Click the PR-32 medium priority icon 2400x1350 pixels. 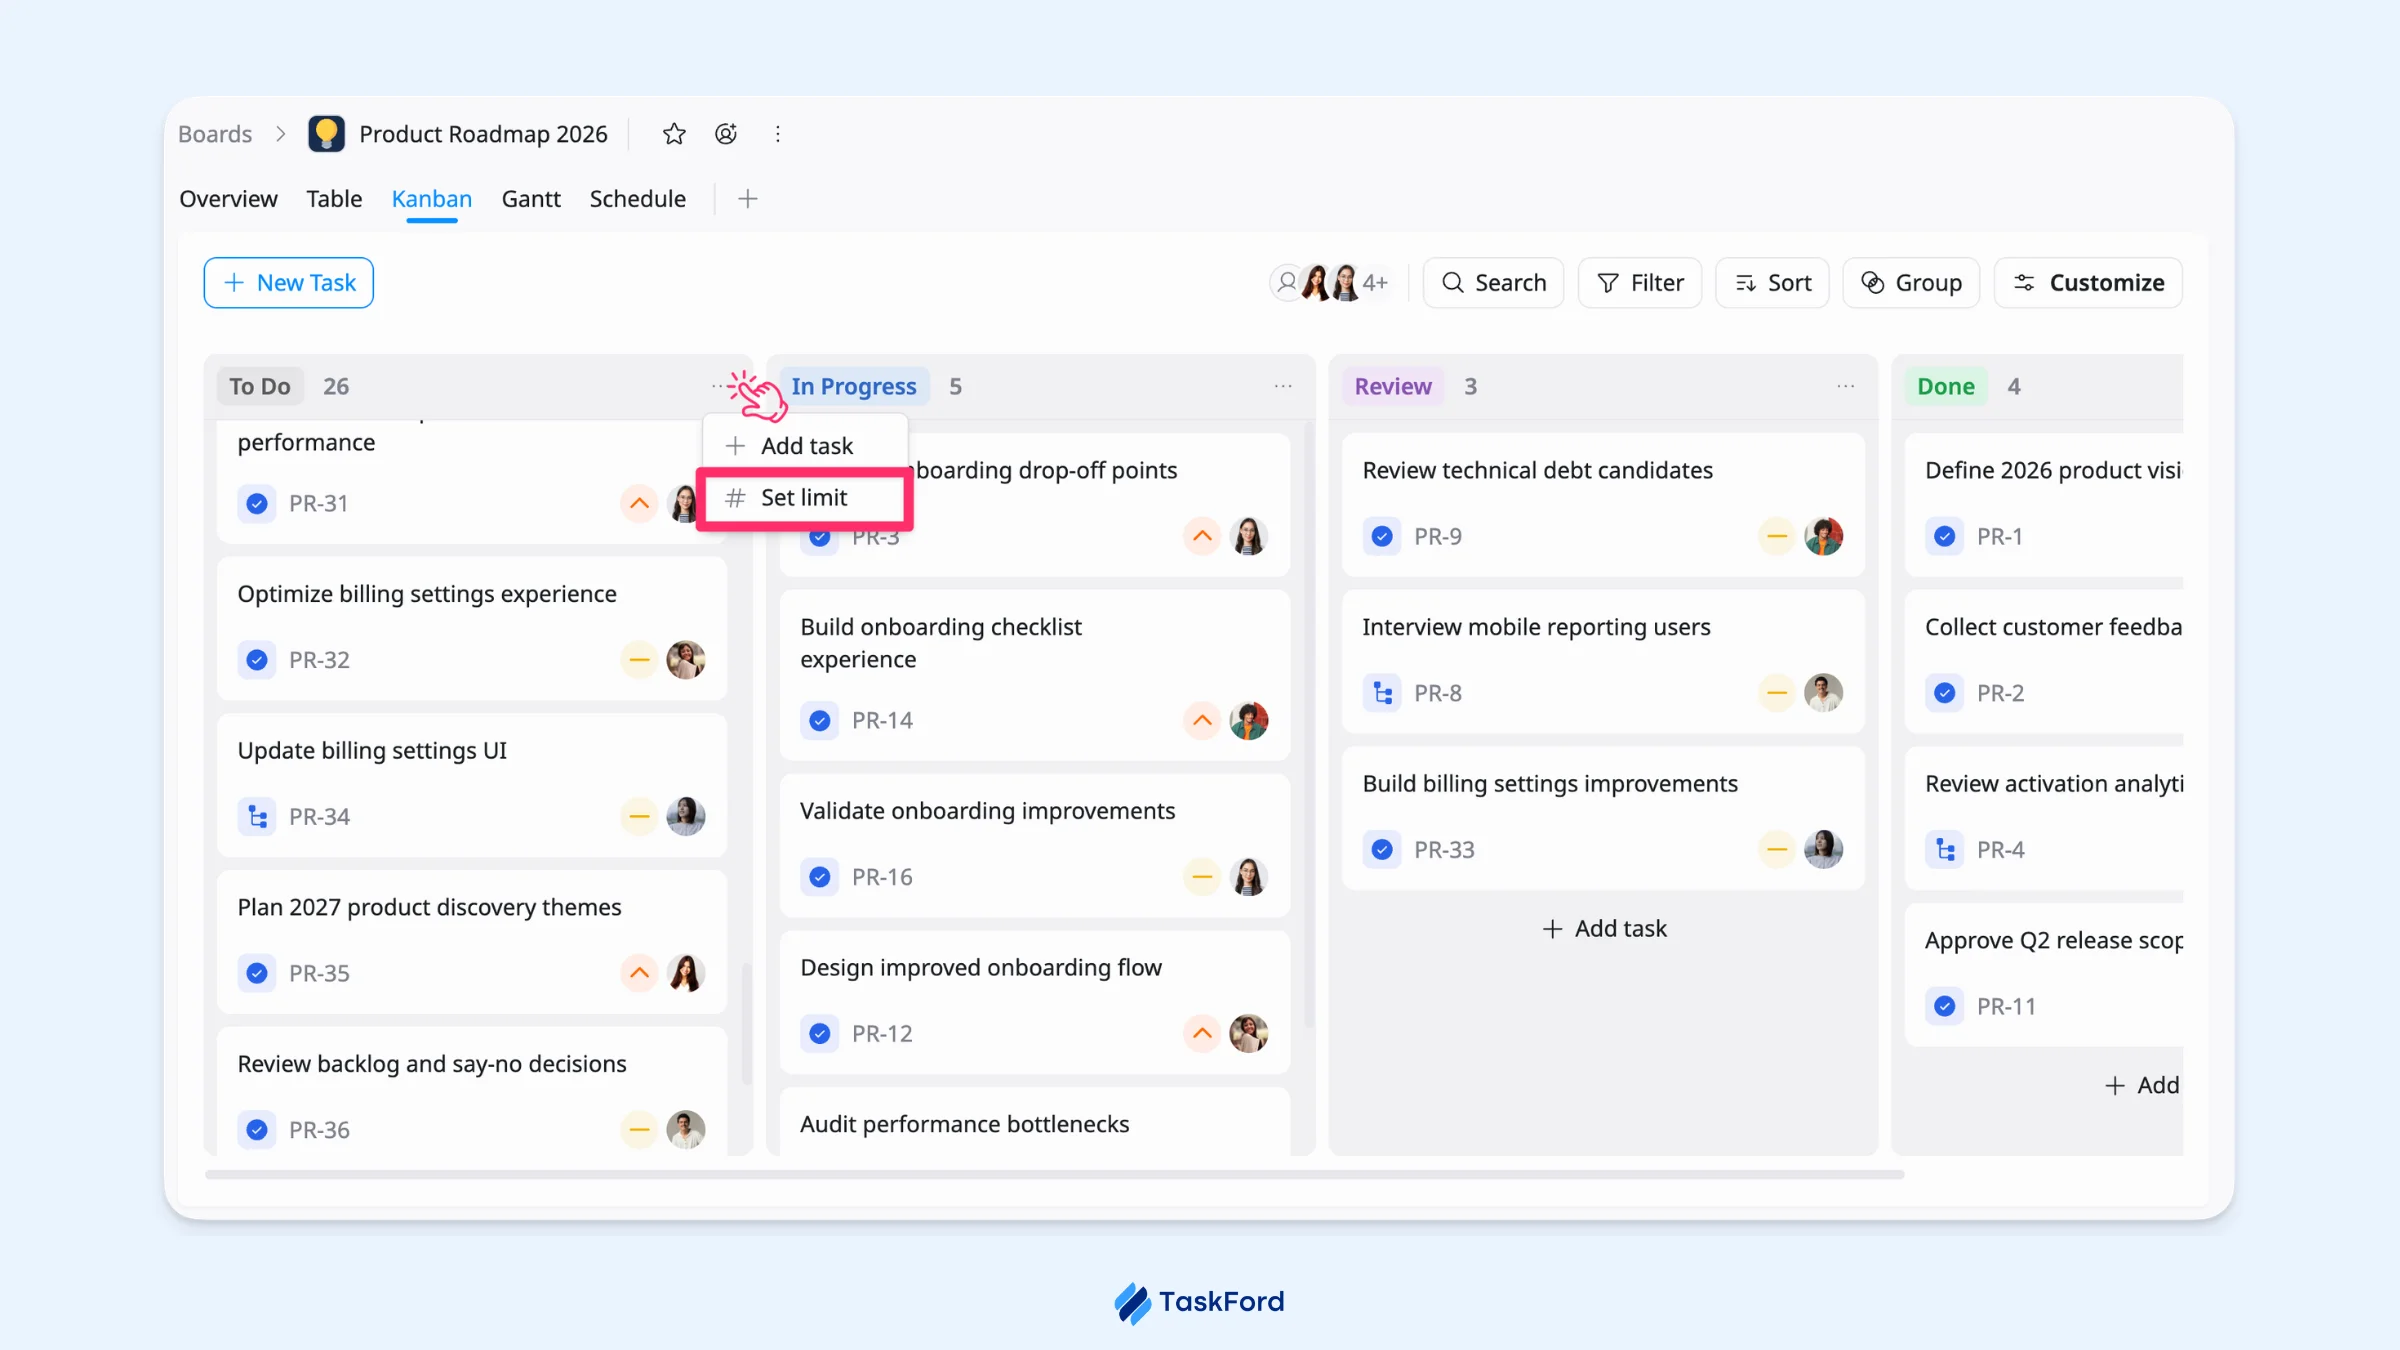[x=639, y=660]
